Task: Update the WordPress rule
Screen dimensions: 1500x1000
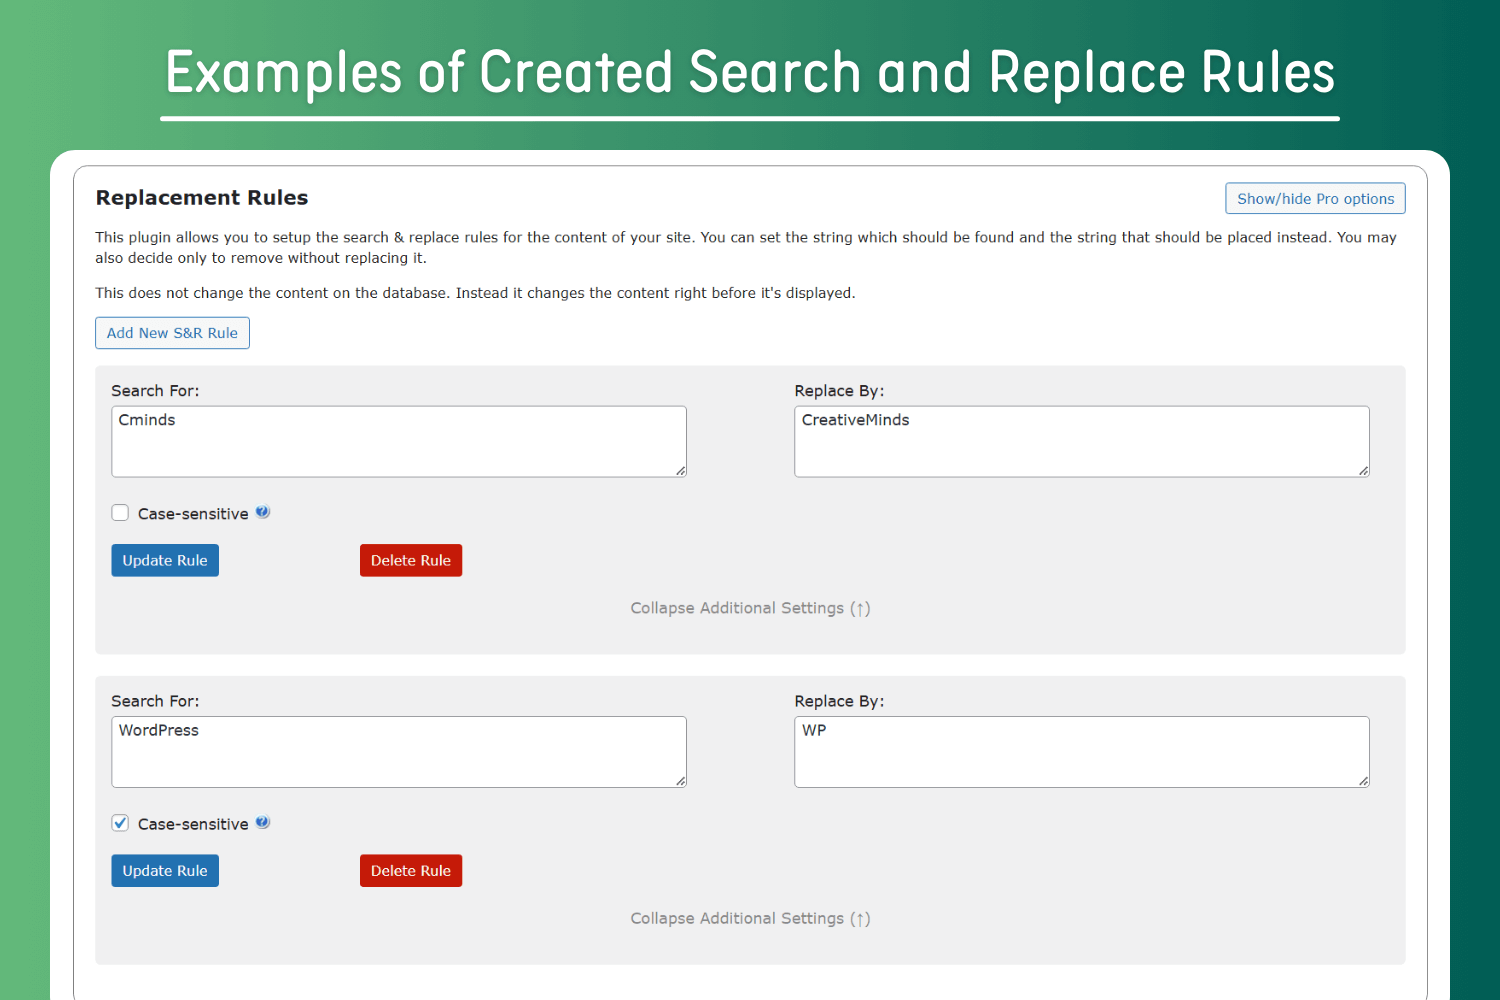Action: tap(165, 870)
